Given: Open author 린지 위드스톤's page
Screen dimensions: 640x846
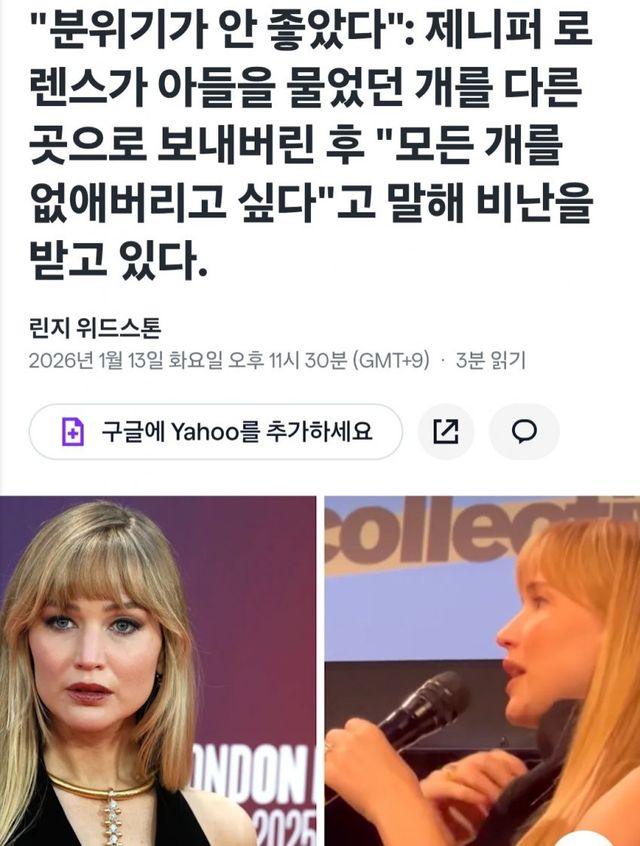Looking at the screenshot, I should (95, 328).
